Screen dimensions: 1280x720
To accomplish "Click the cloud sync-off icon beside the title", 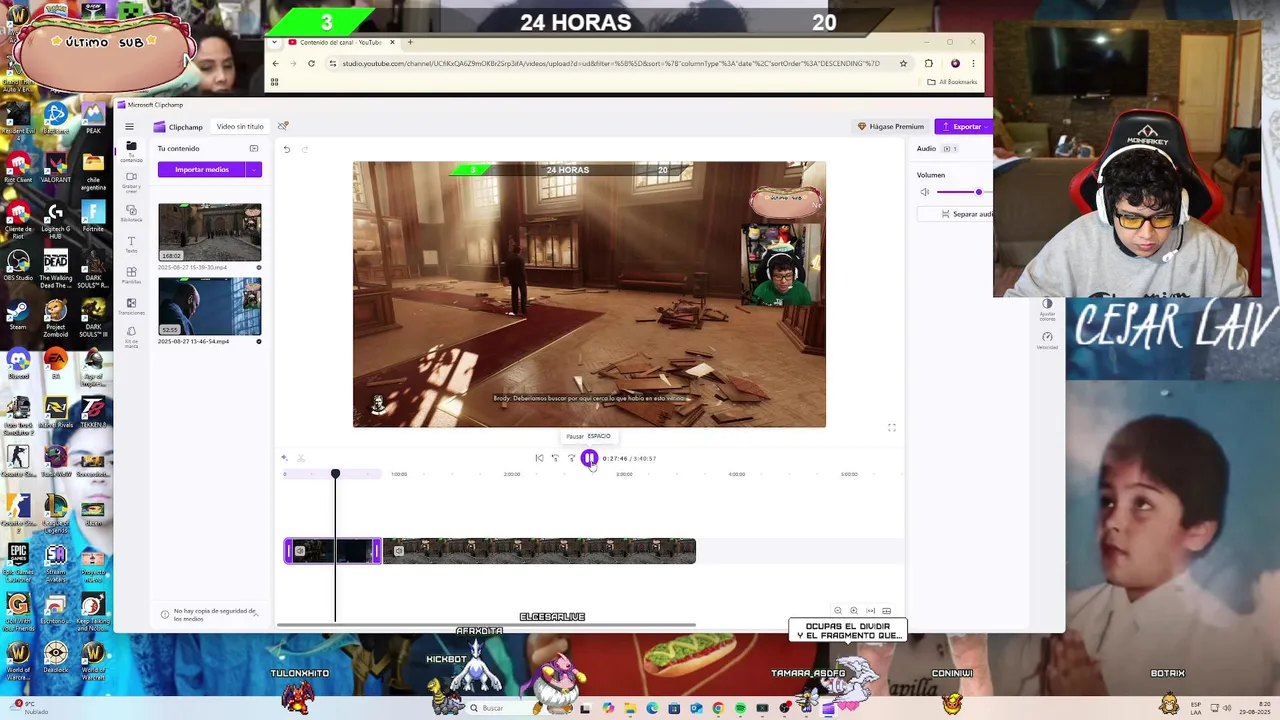I will click(x=283, y=126).
